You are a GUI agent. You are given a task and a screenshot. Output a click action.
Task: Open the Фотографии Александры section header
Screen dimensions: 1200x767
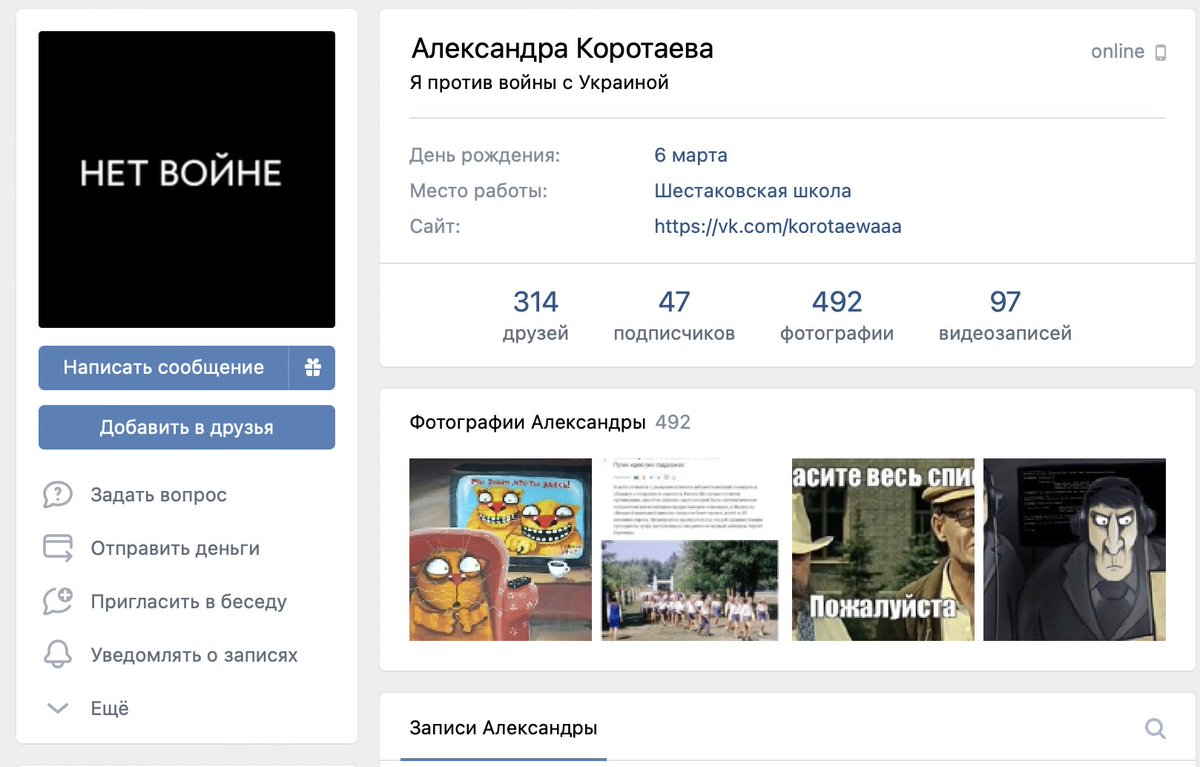tap(527, 423)
